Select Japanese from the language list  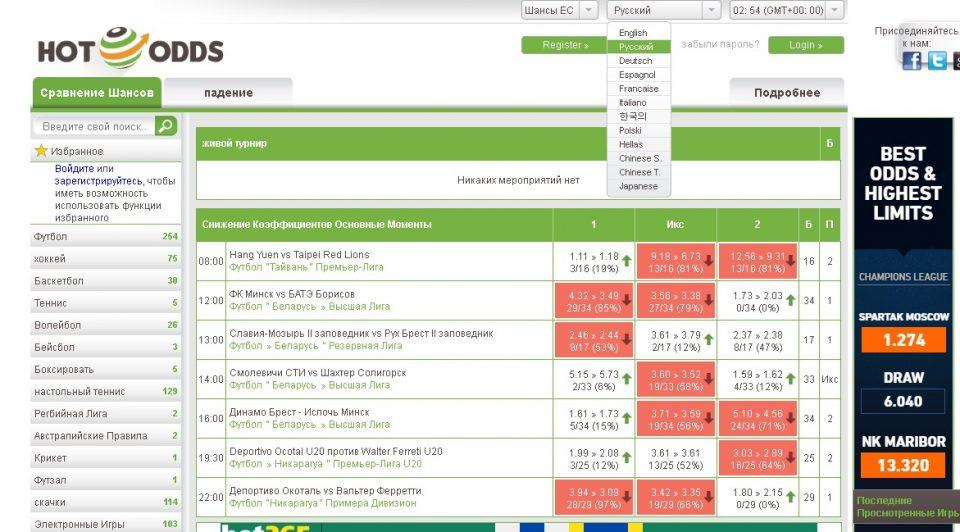point(638,186)
